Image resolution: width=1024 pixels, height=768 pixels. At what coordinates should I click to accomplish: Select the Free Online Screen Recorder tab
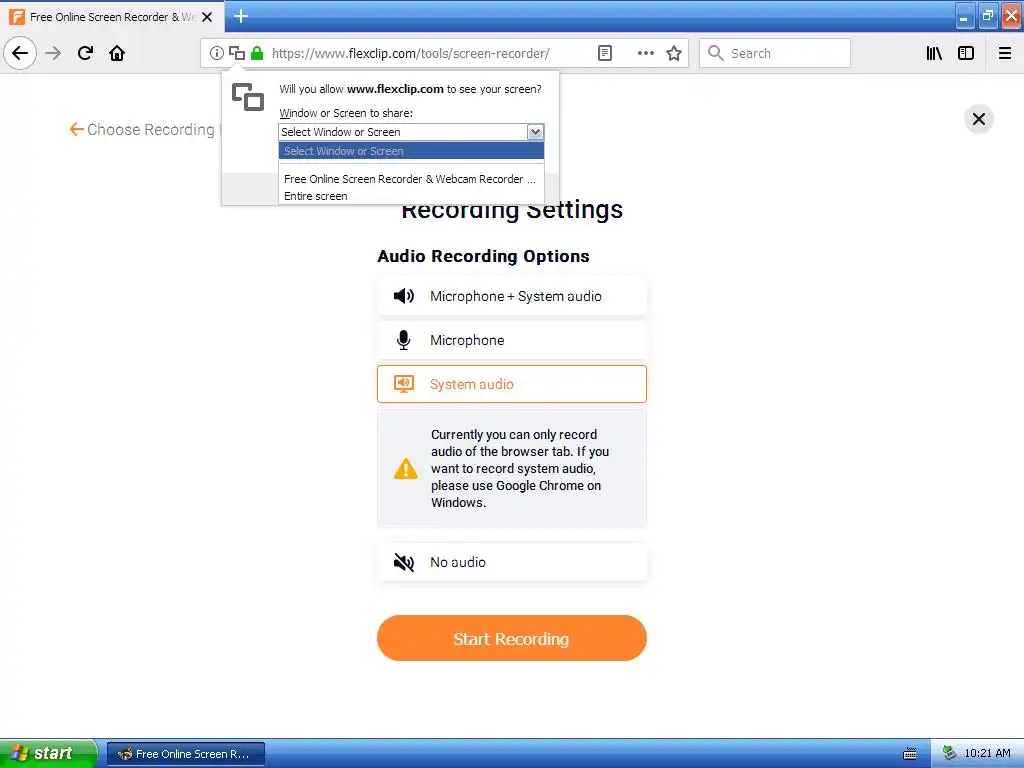click(x=111, y=17)
